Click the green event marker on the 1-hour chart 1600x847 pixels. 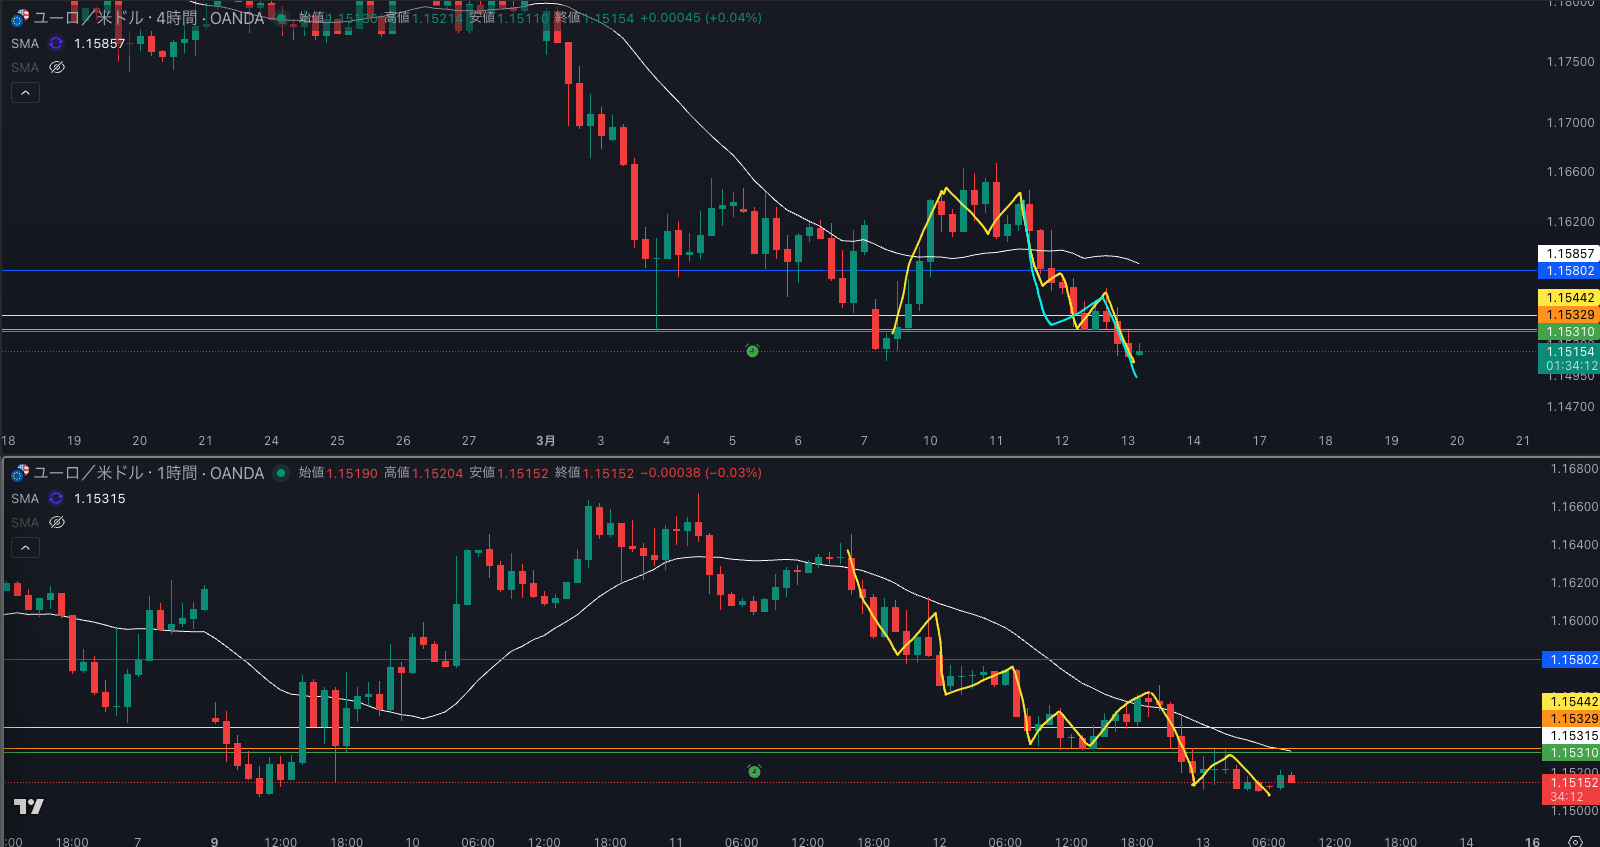point(754,771)
